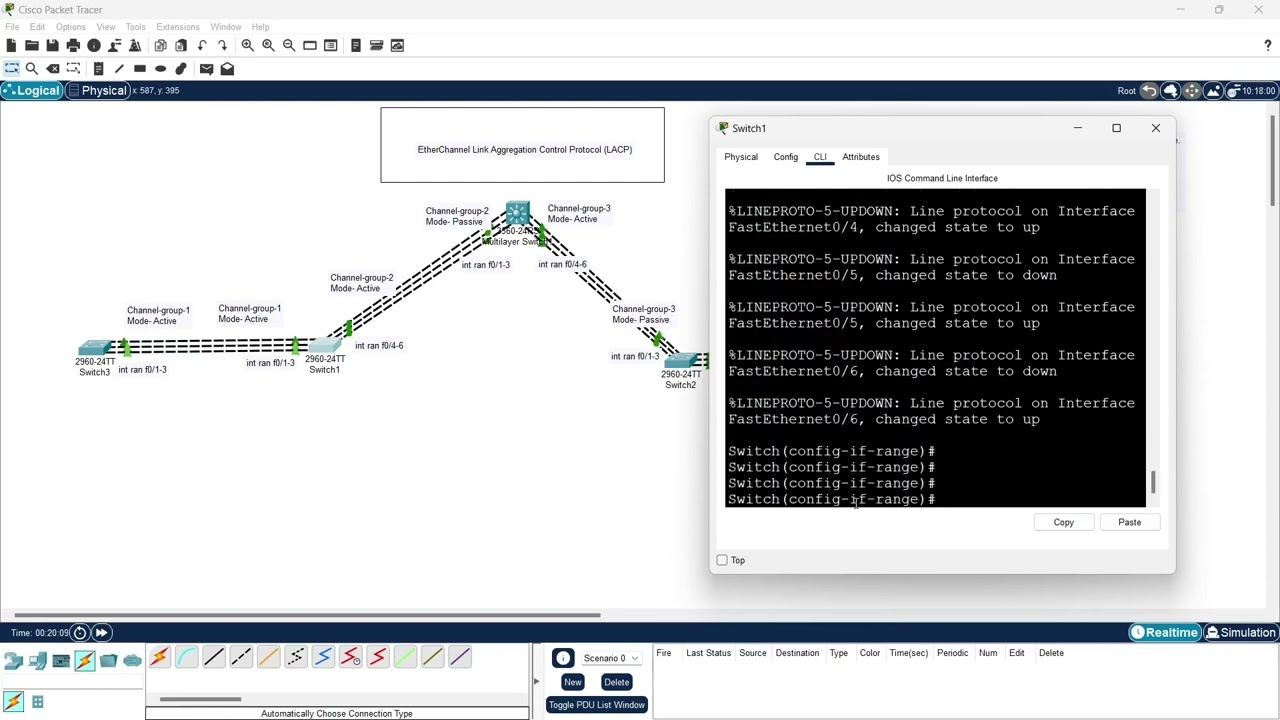The width and height of the screenshot is (1280, 720).
Task: Select Switch3 on the canvas
Action: (x=95, y=349)
